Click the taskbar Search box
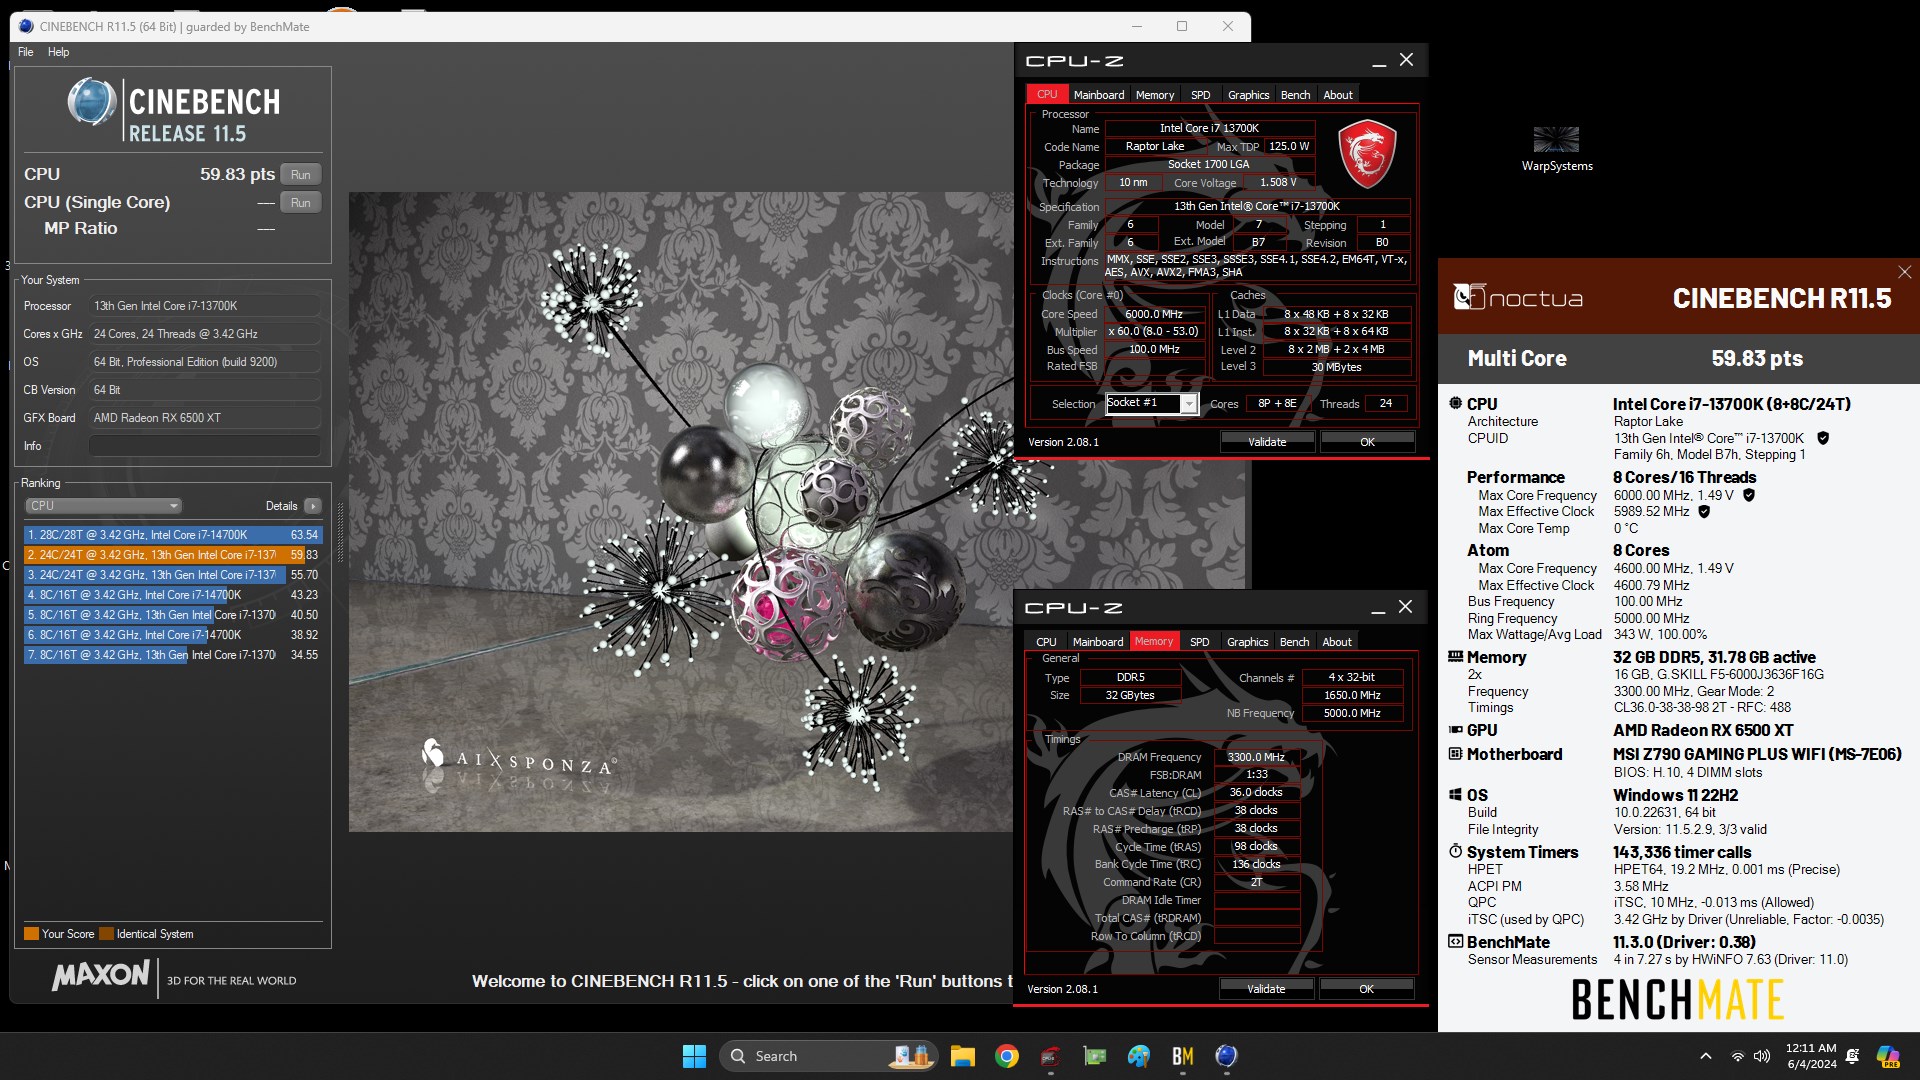The width and height of the screenshot is (1920, 1080). pos(830,1056)
